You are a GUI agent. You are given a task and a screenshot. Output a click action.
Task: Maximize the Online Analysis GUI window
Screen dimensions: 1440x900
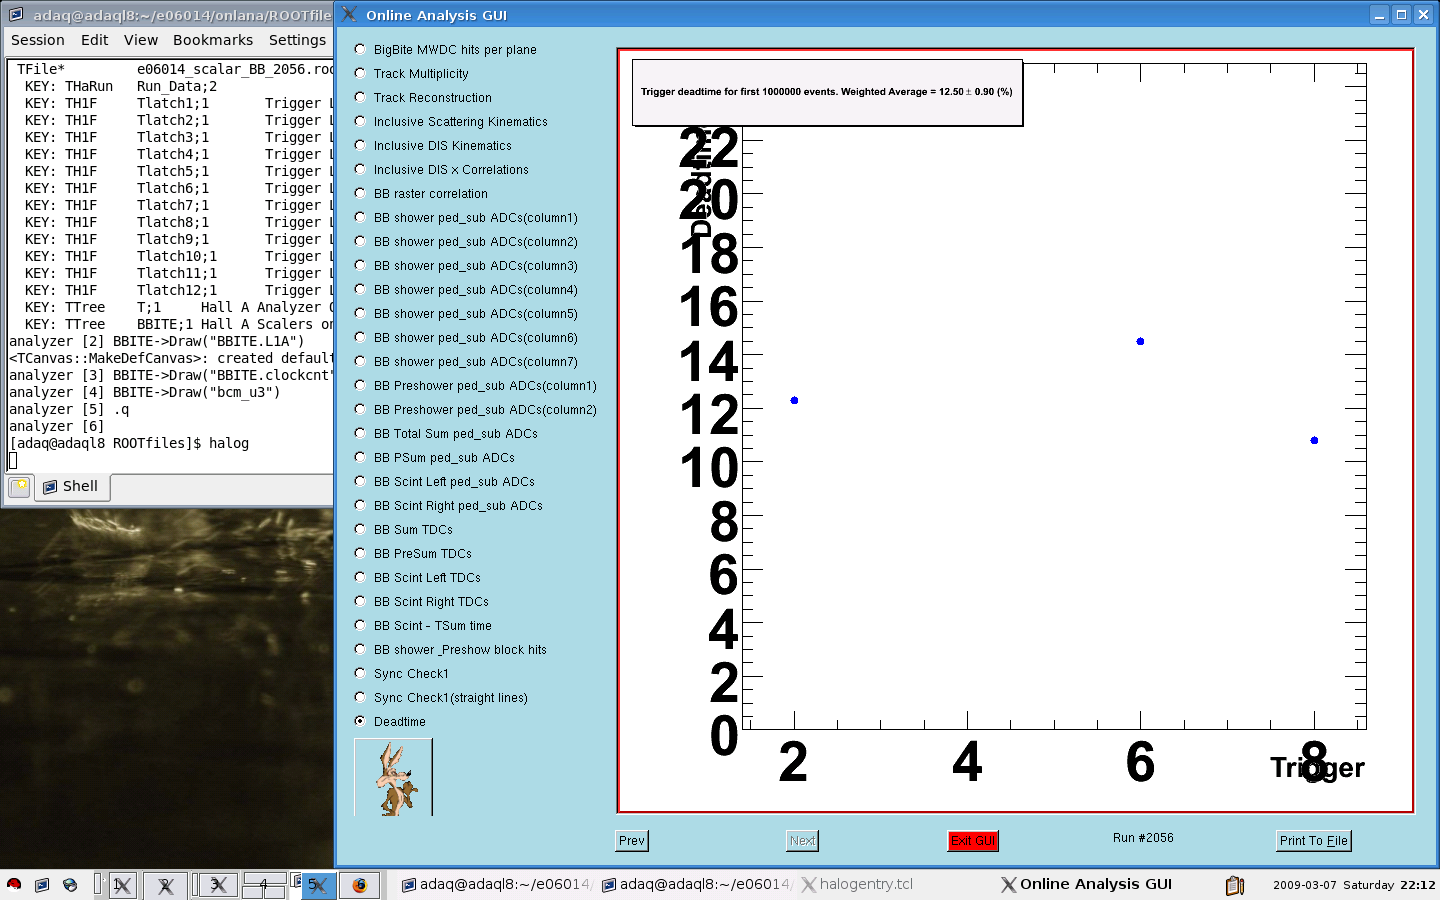1402,14
